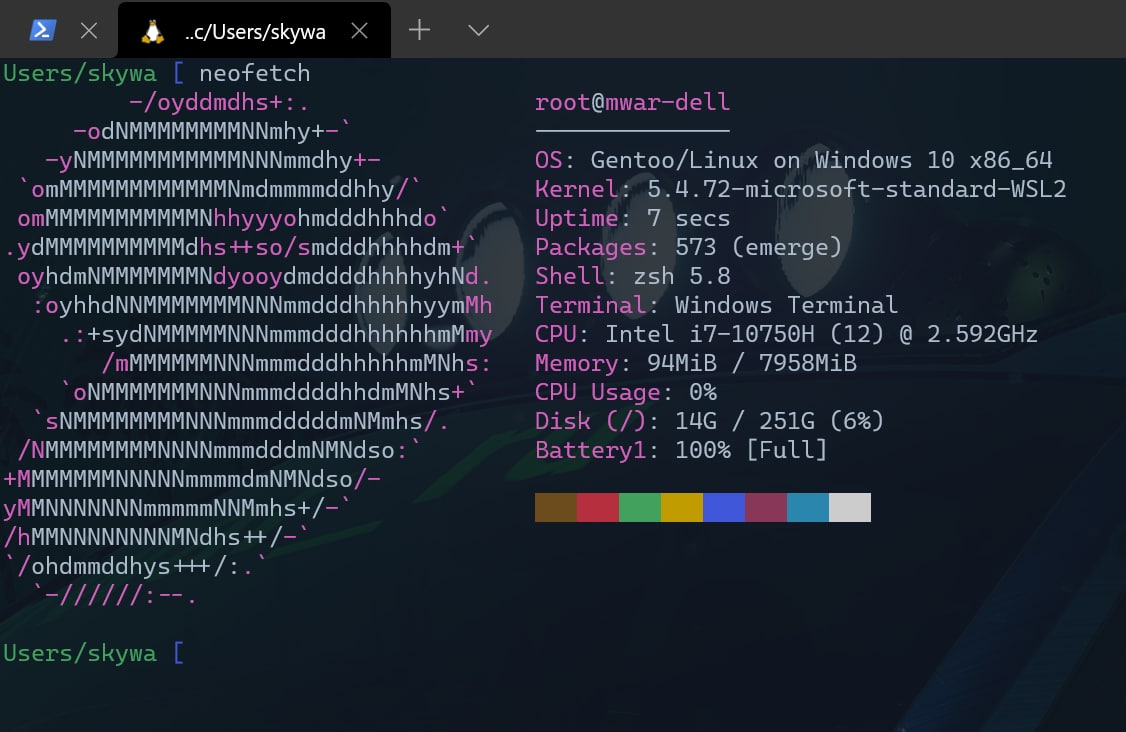Screen dimensions: 1126x732
Task: Click the Battery1 100% [Full] line
Action: [x=681, y=450]
